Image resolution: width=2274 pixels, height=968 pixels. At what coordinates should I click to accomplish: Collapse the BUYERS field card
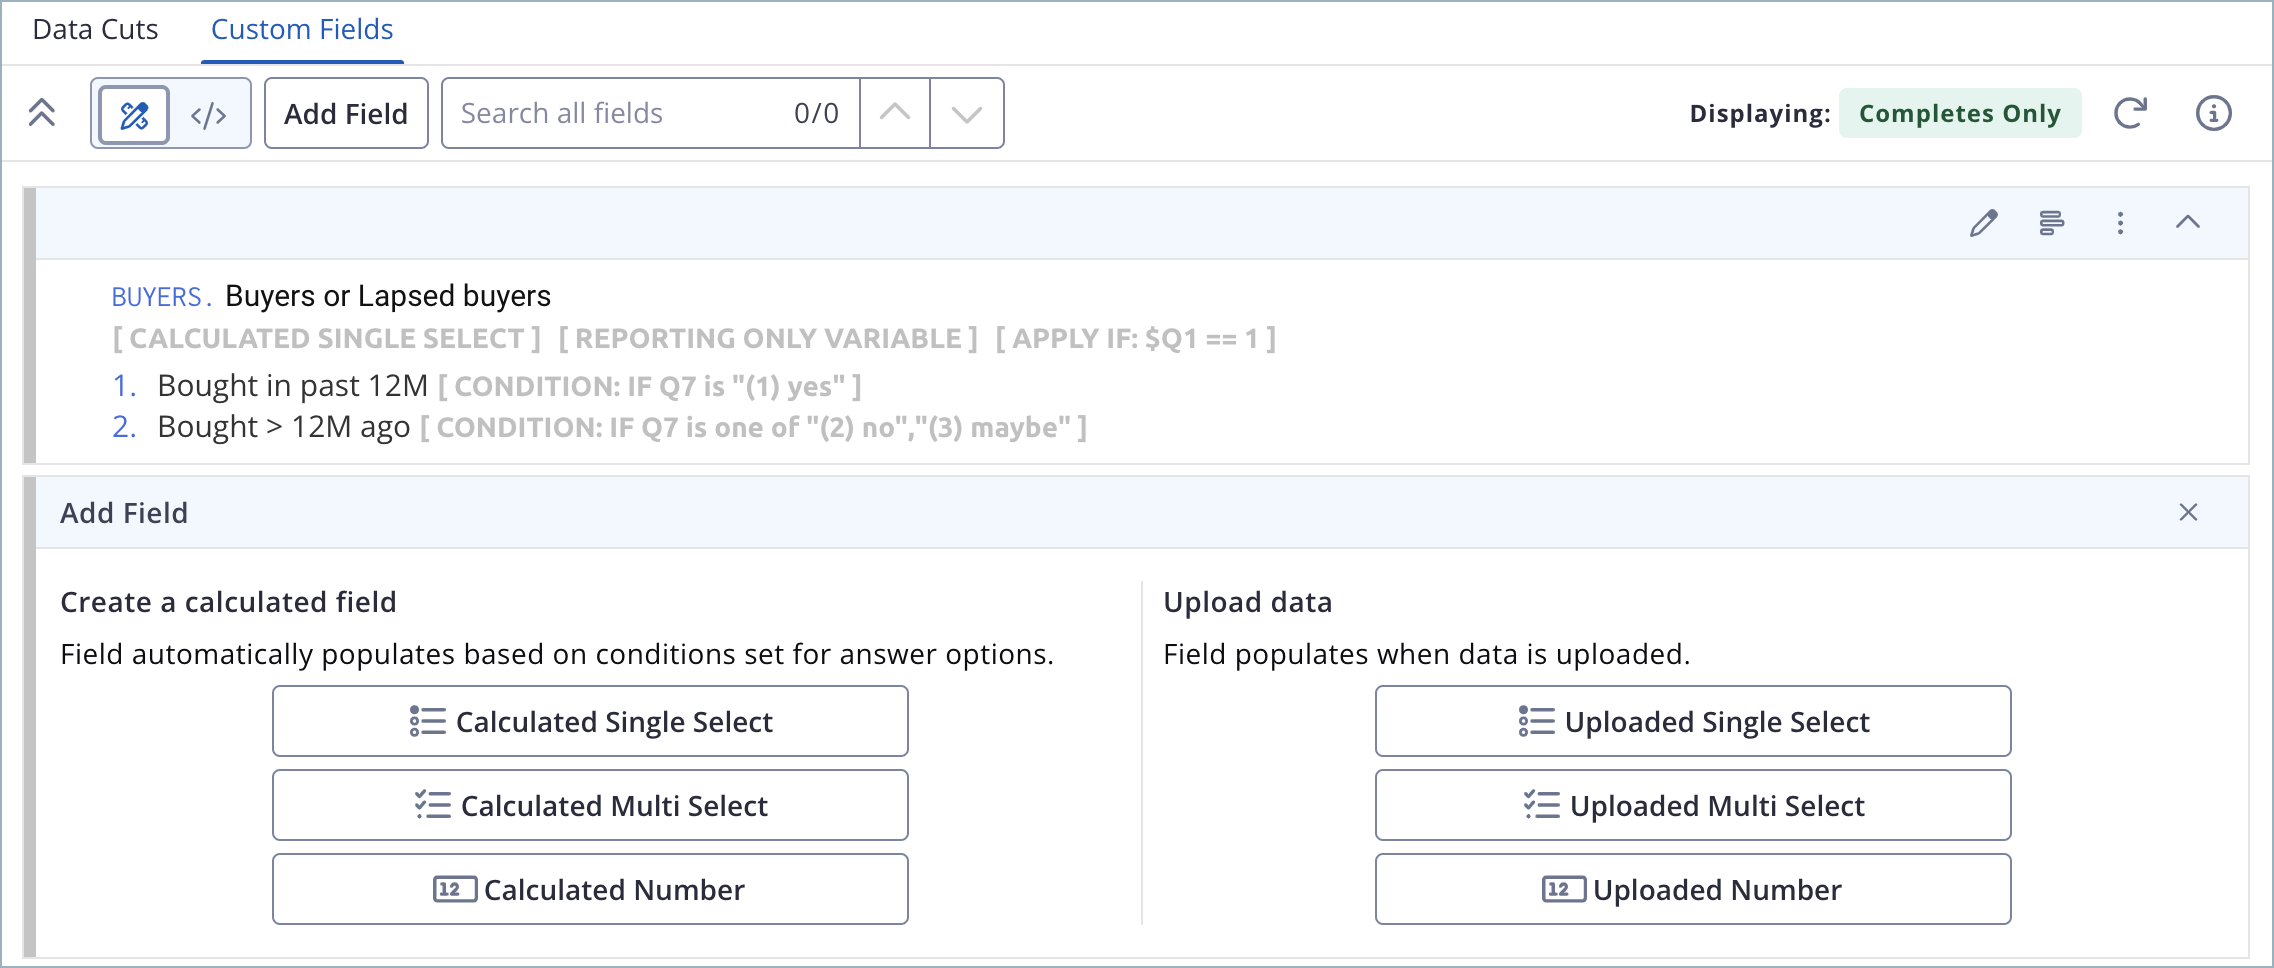pyautogui.click(x=2189, y=223)
